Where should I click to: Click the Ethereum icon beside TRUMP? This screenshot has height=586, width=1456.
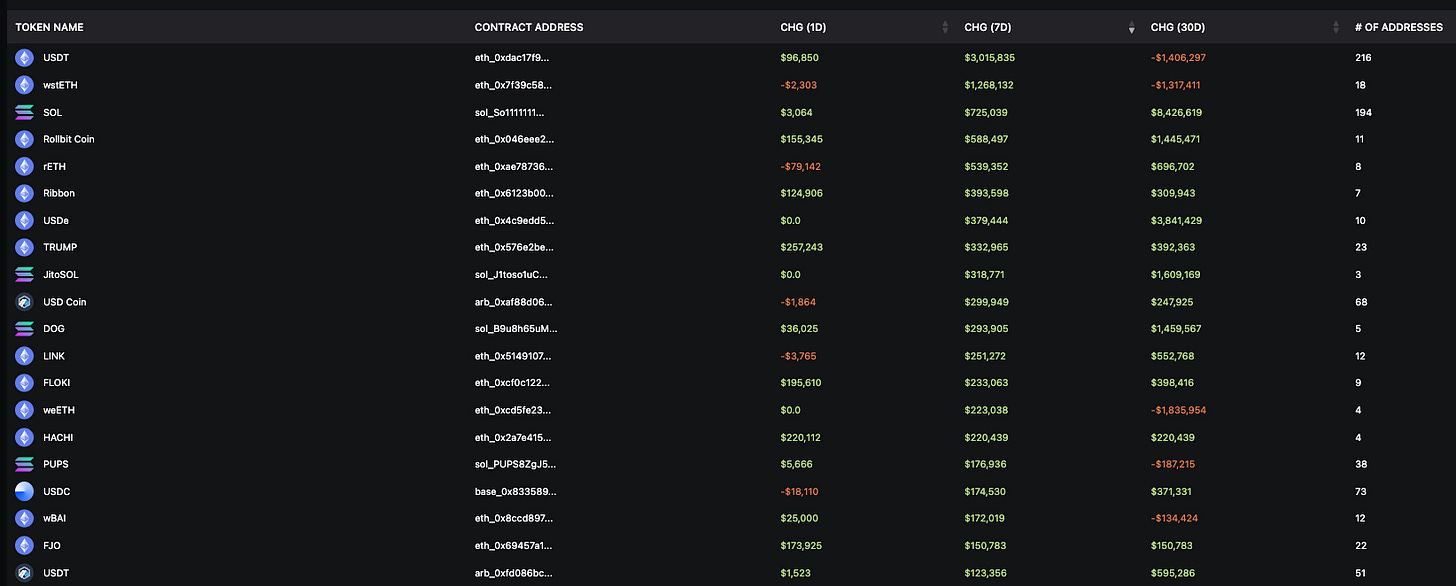[24, 247]
